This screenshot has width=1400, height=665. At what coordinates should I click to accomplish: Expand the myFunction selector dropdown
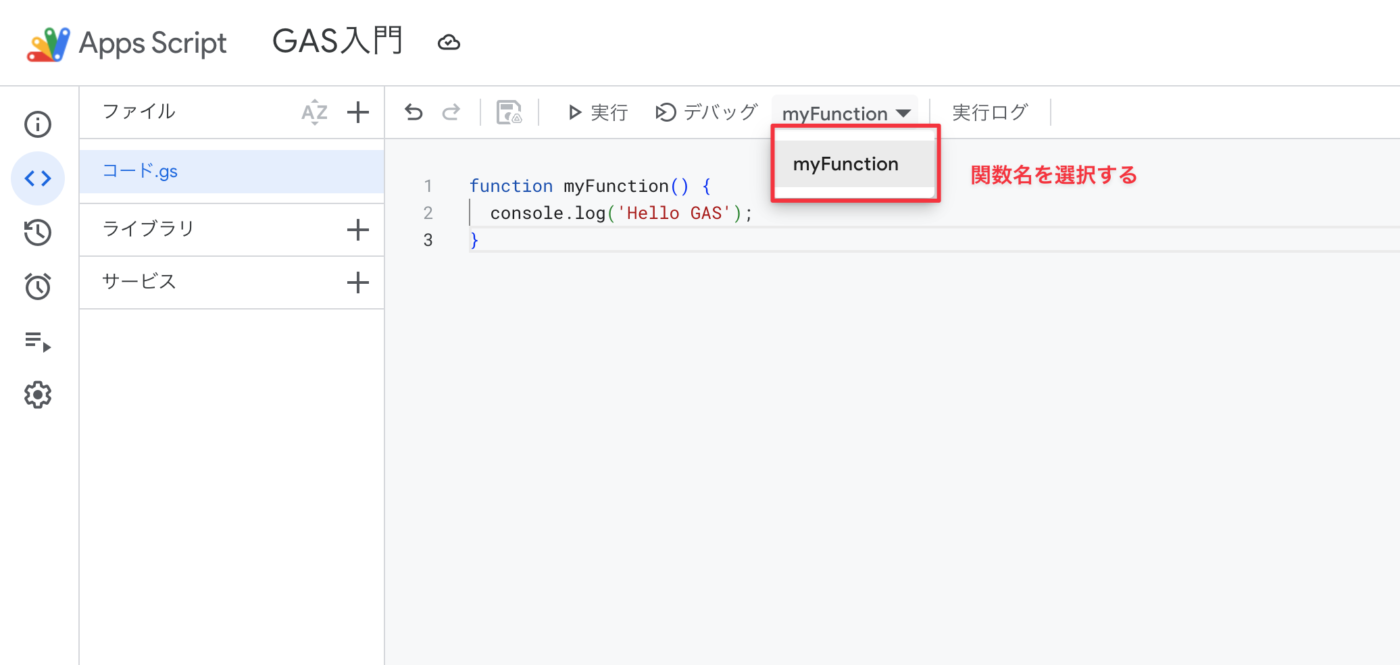[x=847, y=113]
